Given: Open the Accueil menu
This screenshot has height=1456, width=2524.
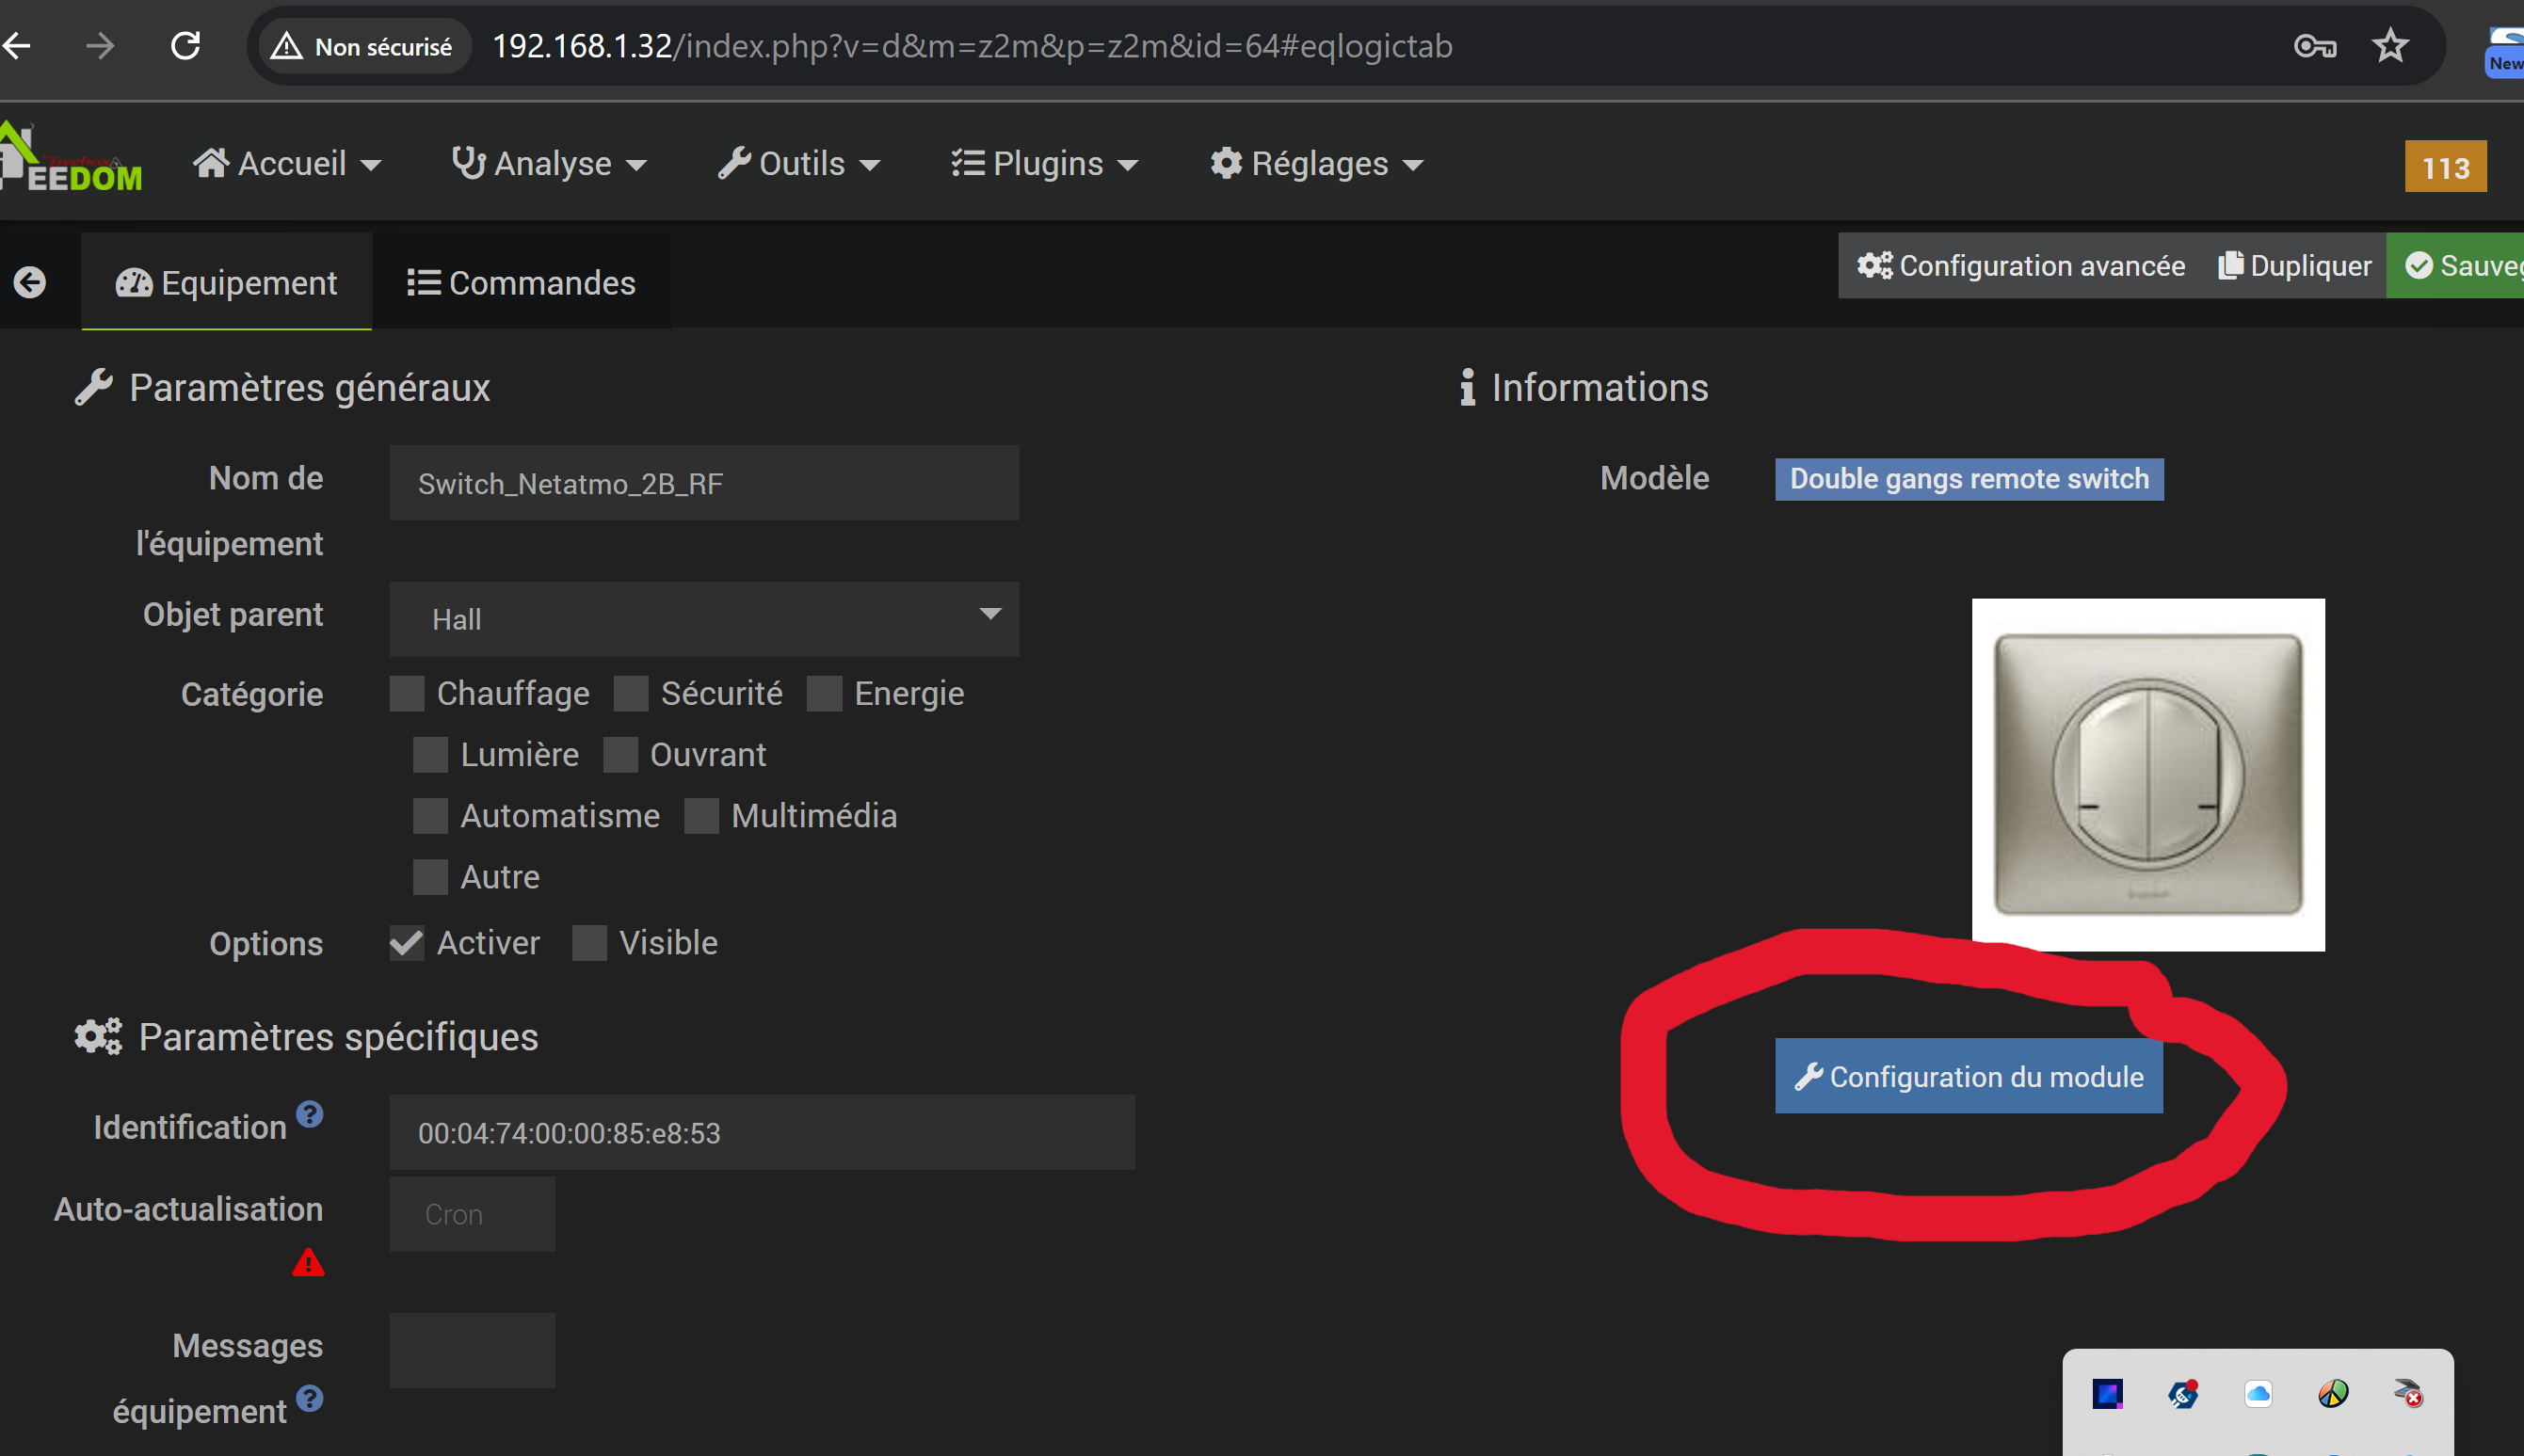Looking at the screenshot, I should coord(288,164).
